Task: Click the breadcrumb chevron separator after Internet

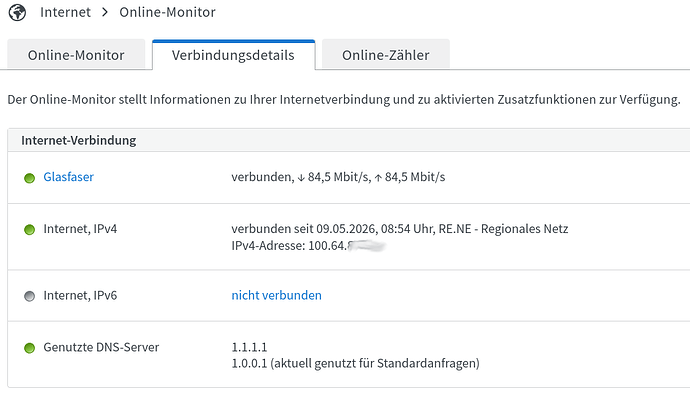Action: pos(105,12)
